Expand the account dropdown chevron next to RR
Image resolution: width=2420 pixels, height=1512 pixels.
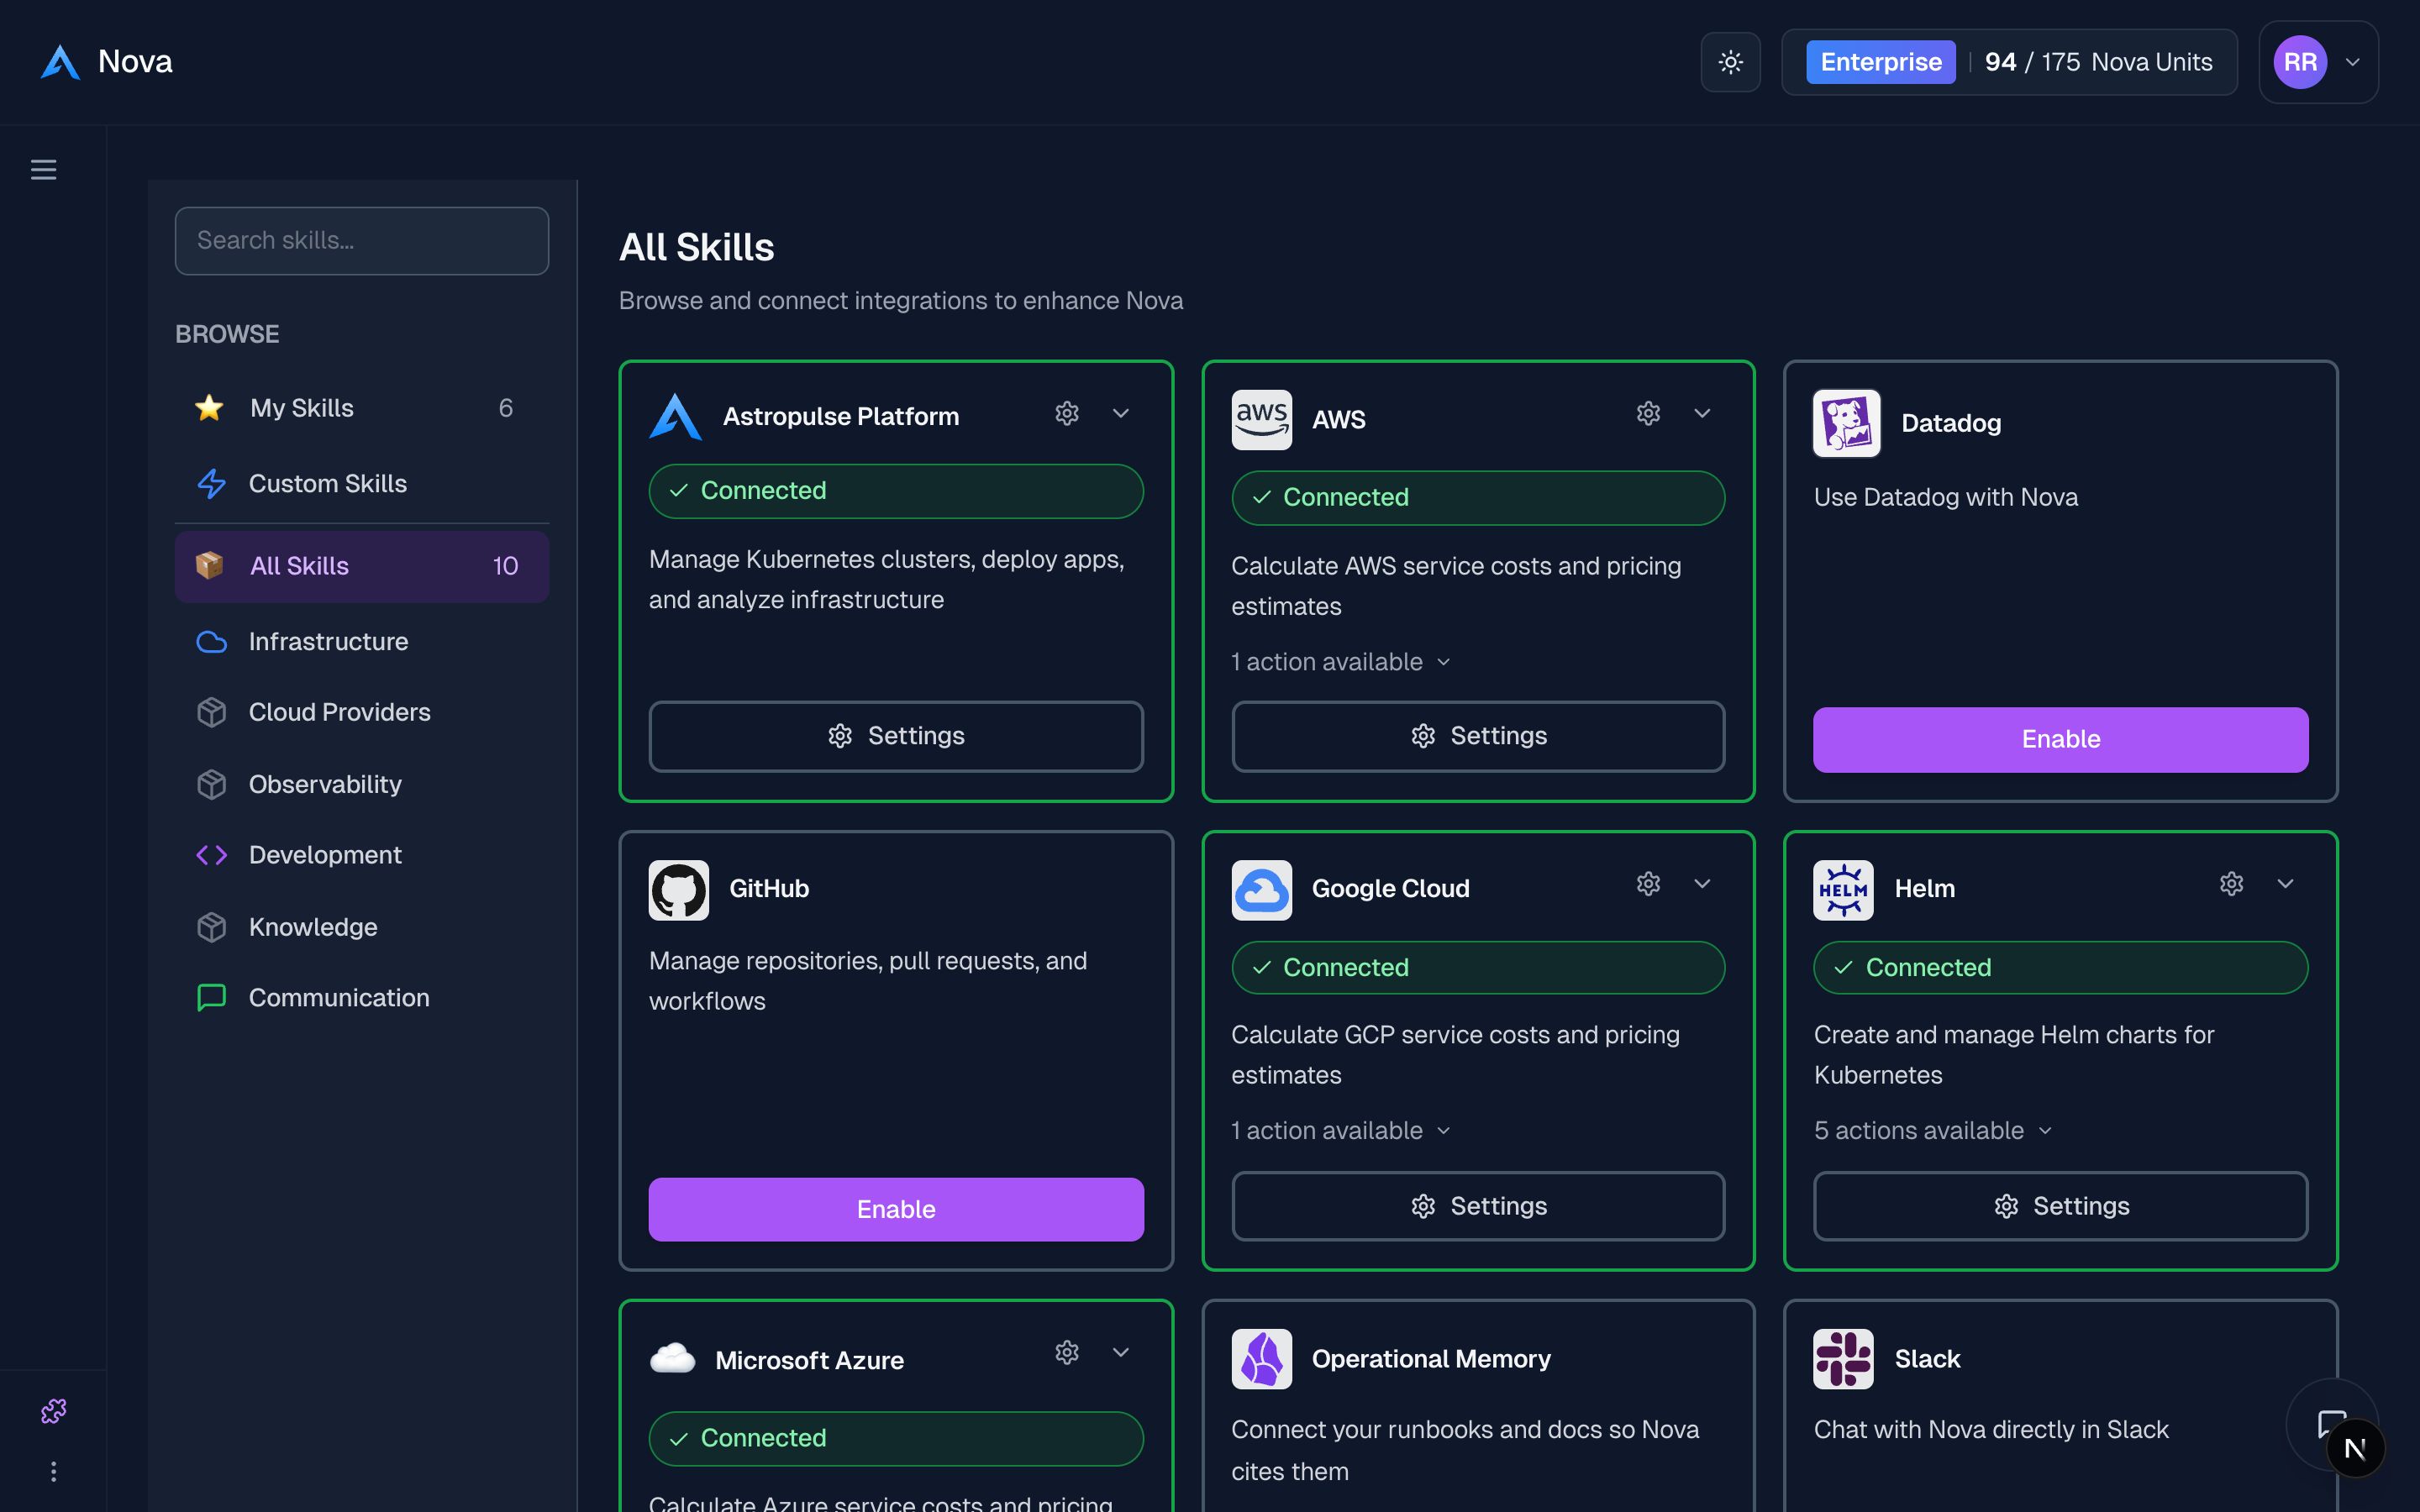pyautogui.click(x=2353, y=62)
